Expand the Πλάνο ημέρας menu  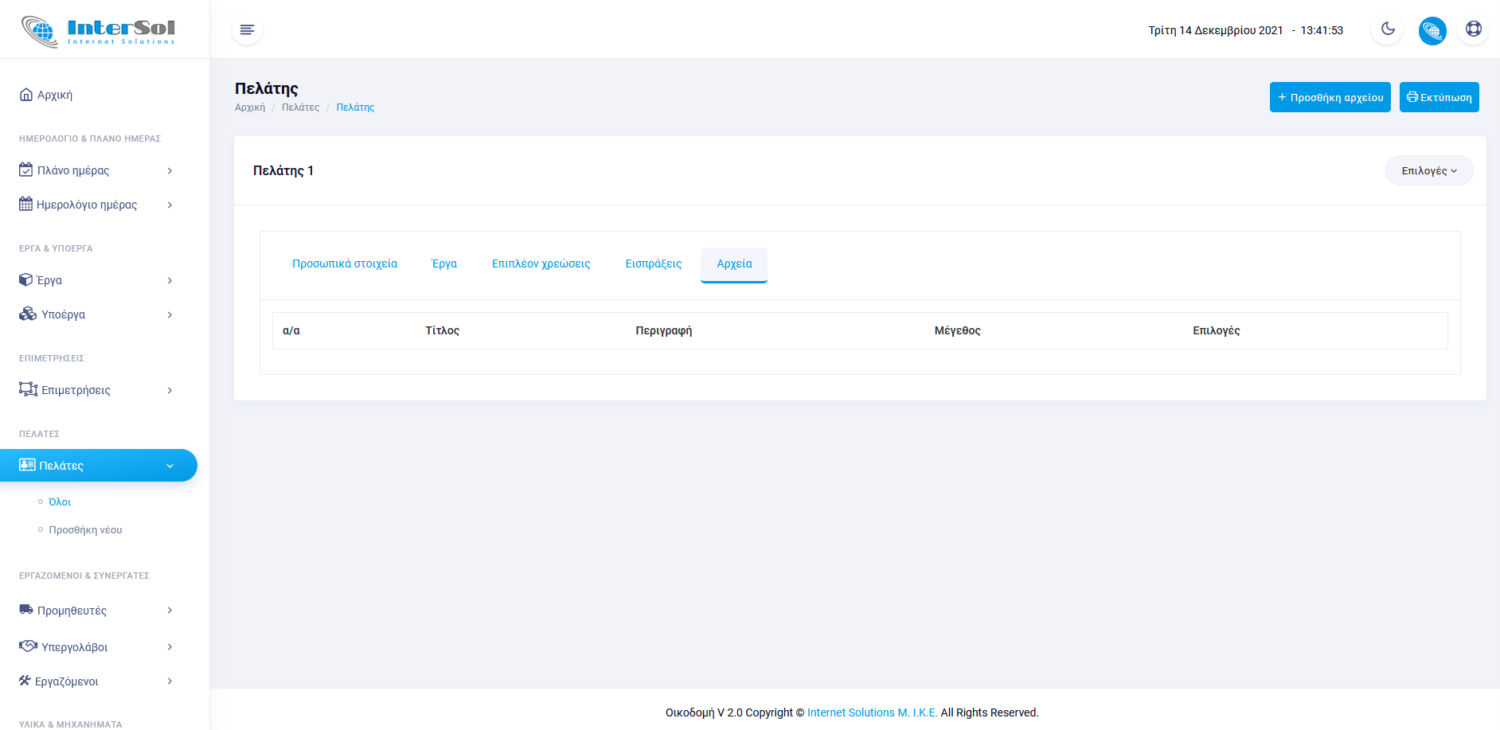[97, 170]
